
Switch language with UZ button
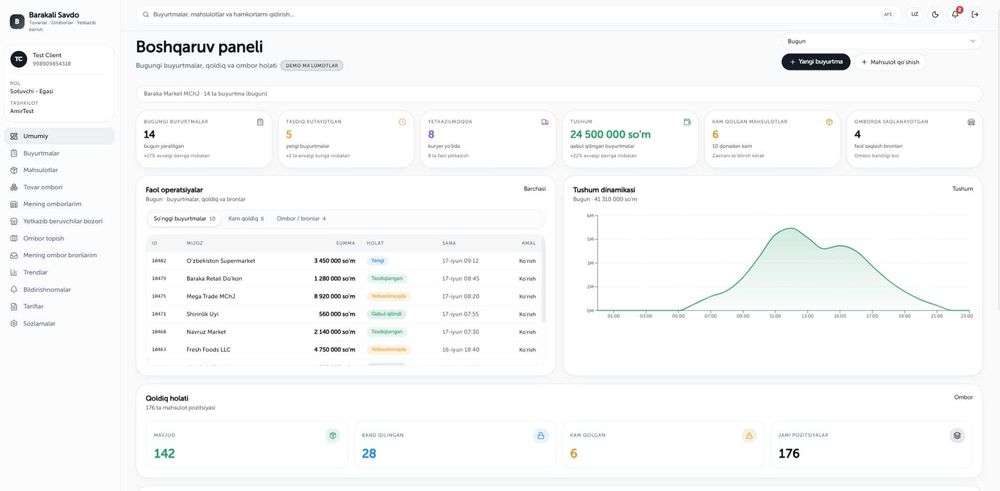[x=915, y=14]
